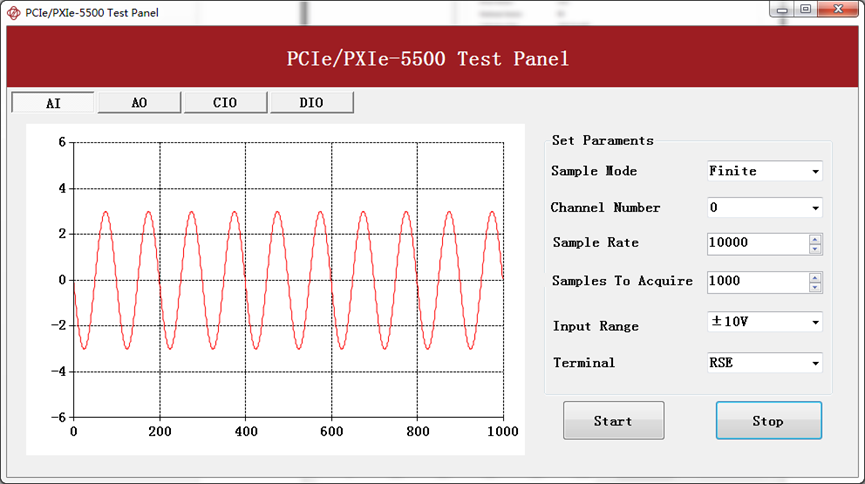Click the x-axis label 600
Image resolution: width=865 pixels, height=484 pixels.
[332, 432]
